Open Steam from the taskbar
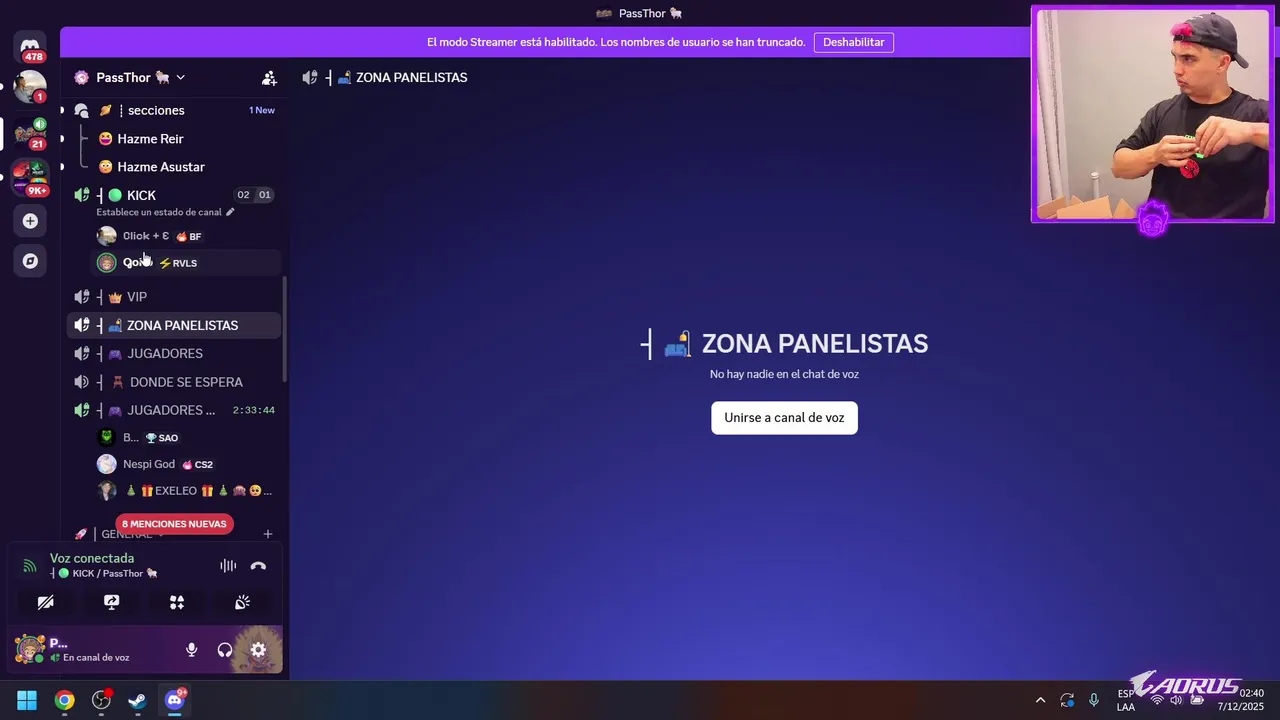Screen dimensions: 1280x720 [x=137, y=700]
